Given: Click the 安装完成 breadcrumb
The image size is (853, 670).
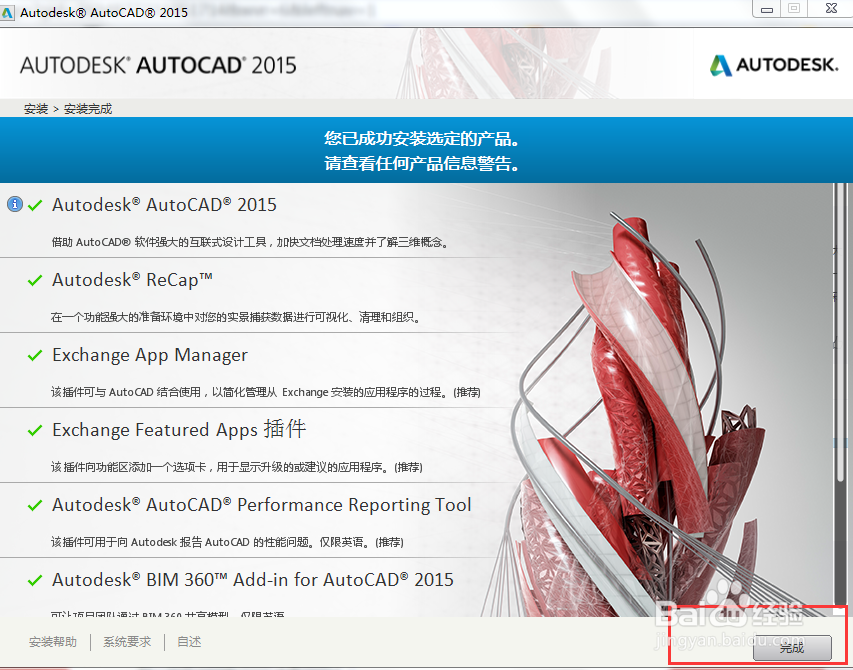Looking at the screenshot, I should [x=88, y=109].
